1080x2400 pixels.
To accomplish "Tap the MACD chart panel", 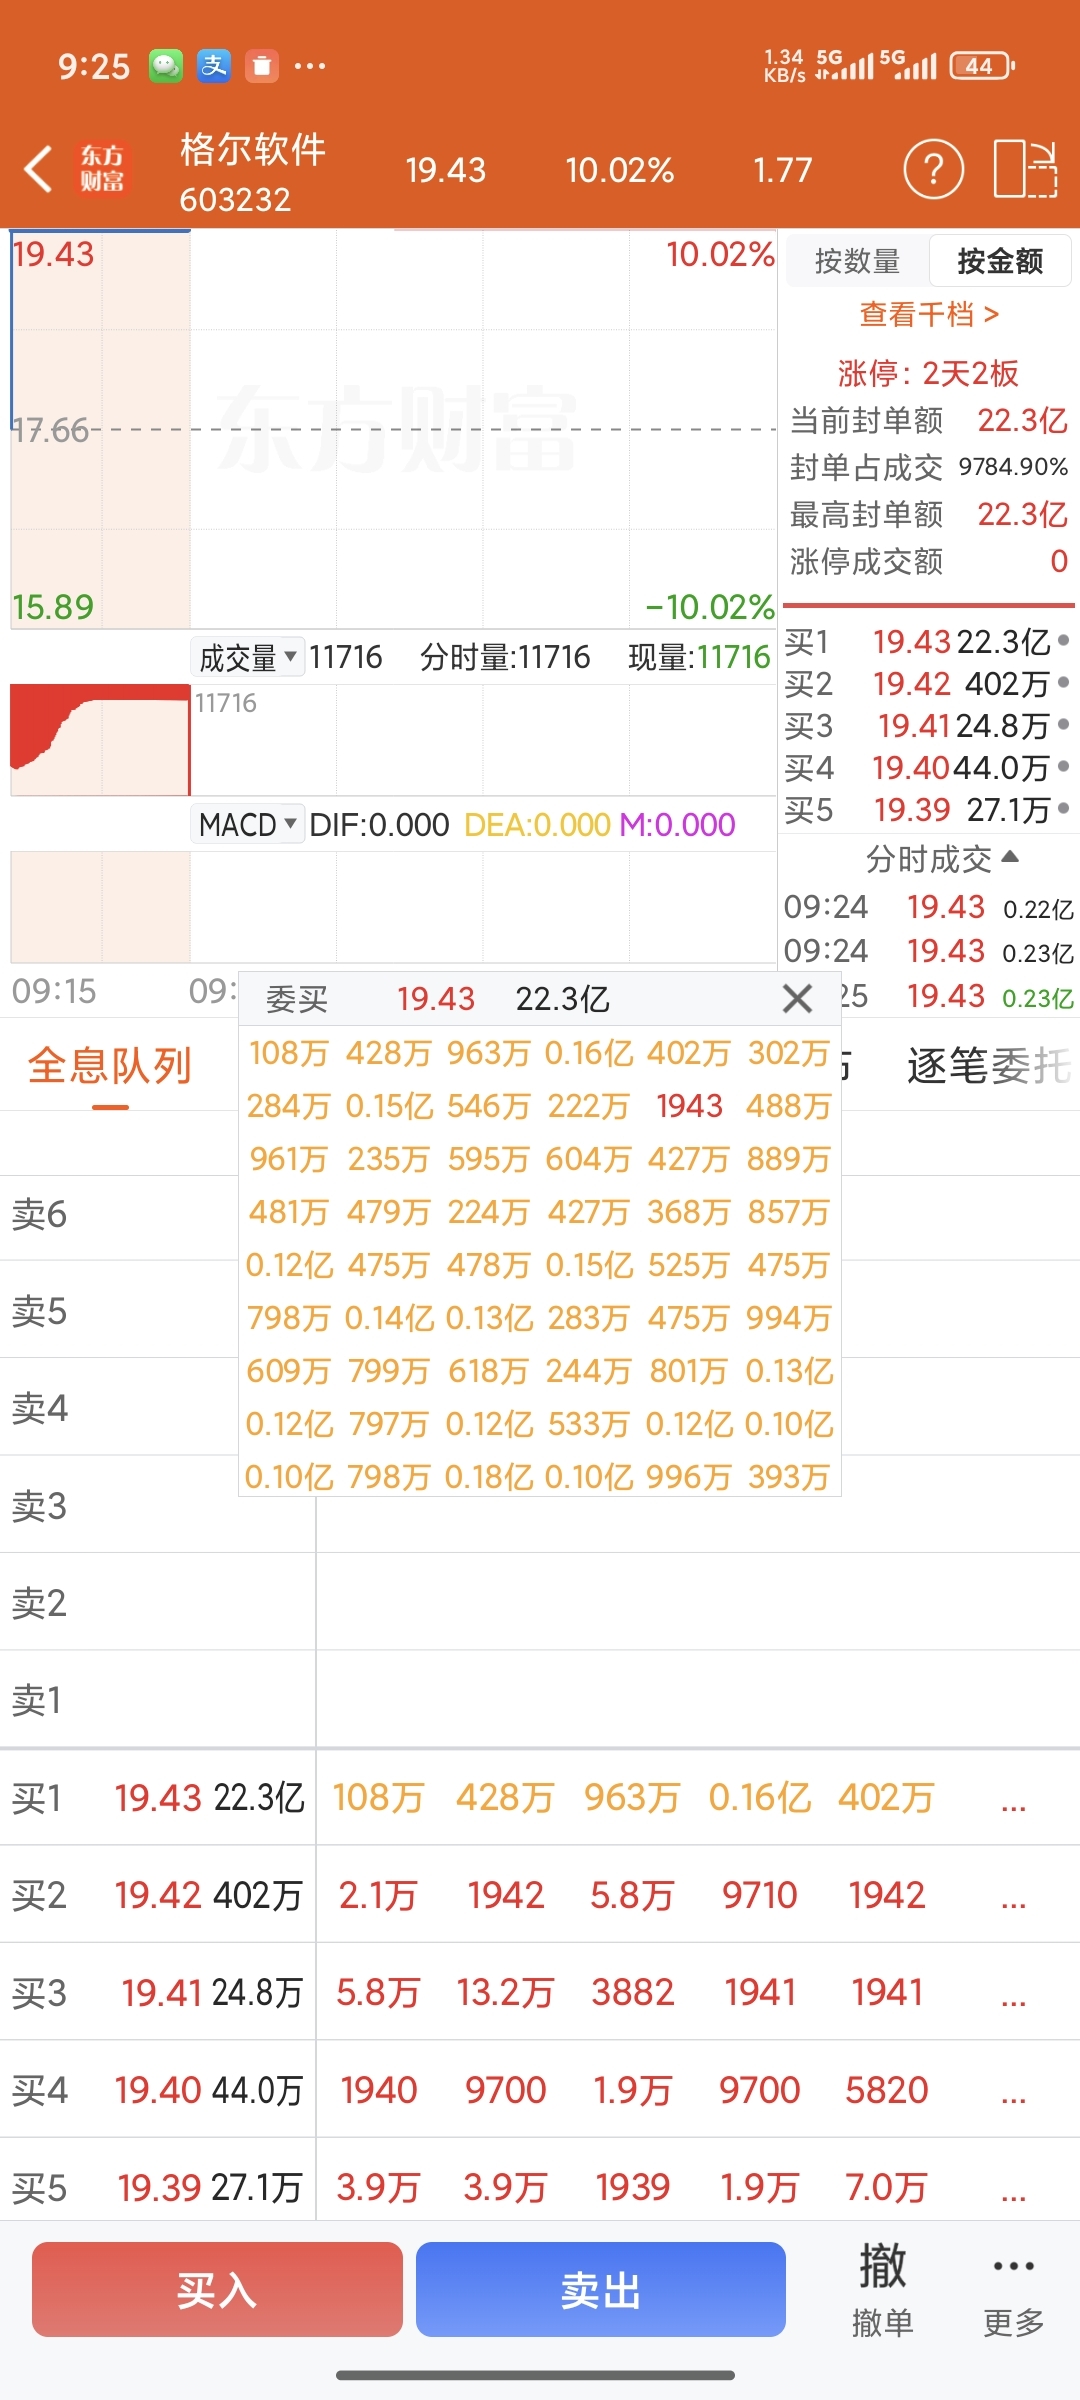I will (394, 907).
